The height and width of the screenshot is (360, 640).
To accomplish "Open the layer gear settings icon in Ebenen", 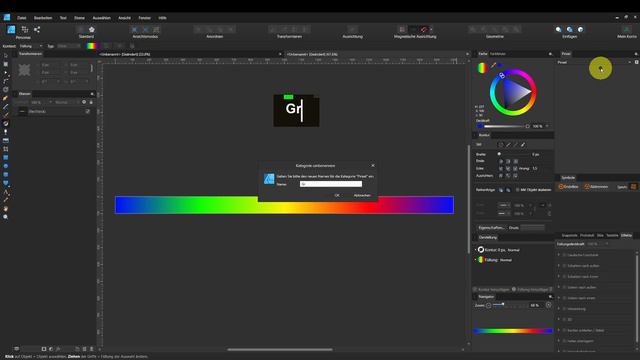I will (x=84, y=102).
